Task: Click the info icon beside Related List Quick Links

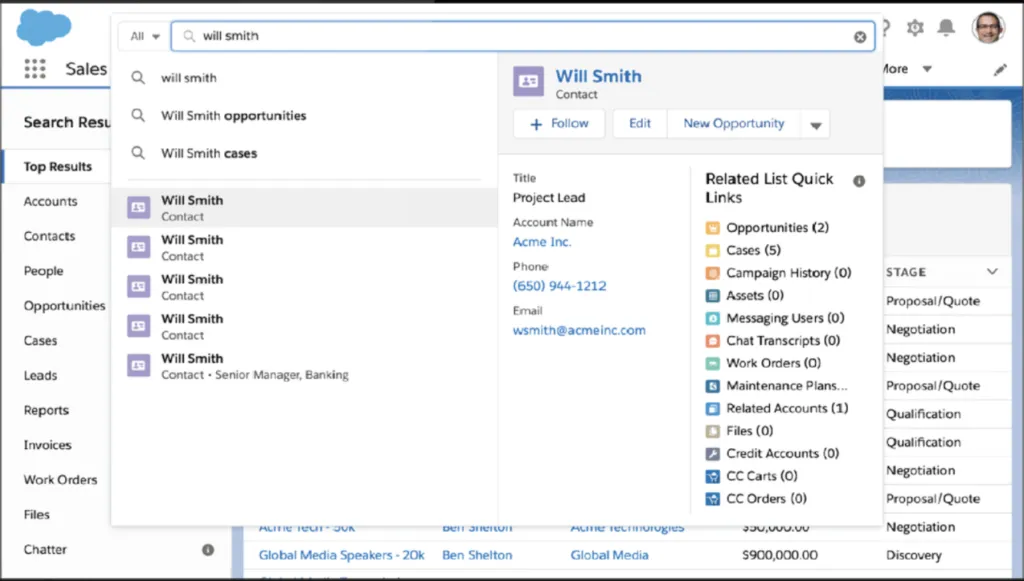Action: (x=859, y=181)
